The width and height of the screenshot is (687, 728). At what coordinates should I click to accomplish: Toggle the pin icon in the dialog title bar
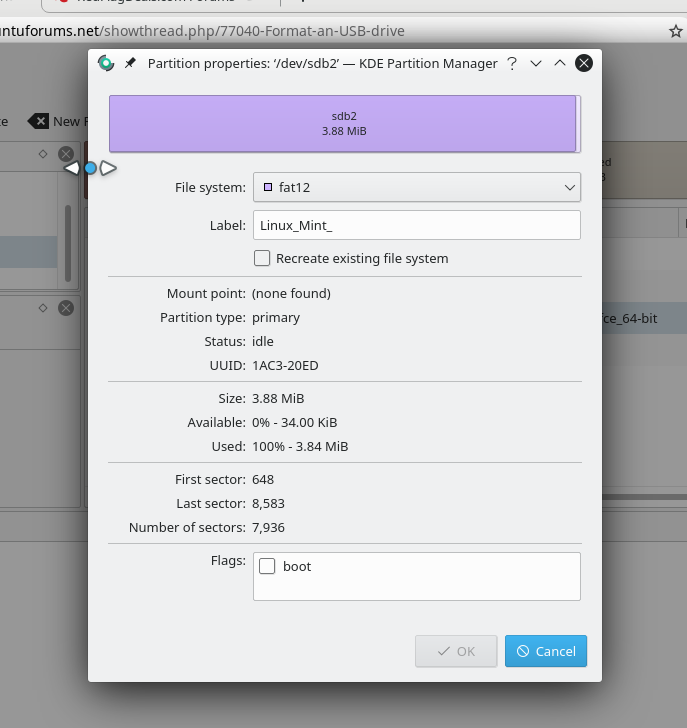pos(130,63)
